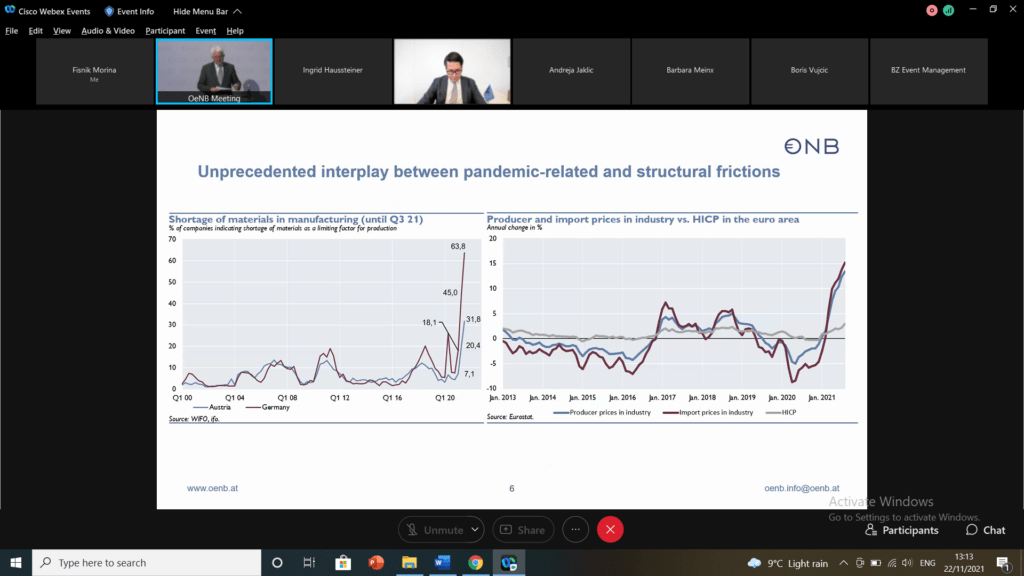This screenshot has width=1024, height=576.
Task: Open Task View on taskbar
Action: pos(310,562)
